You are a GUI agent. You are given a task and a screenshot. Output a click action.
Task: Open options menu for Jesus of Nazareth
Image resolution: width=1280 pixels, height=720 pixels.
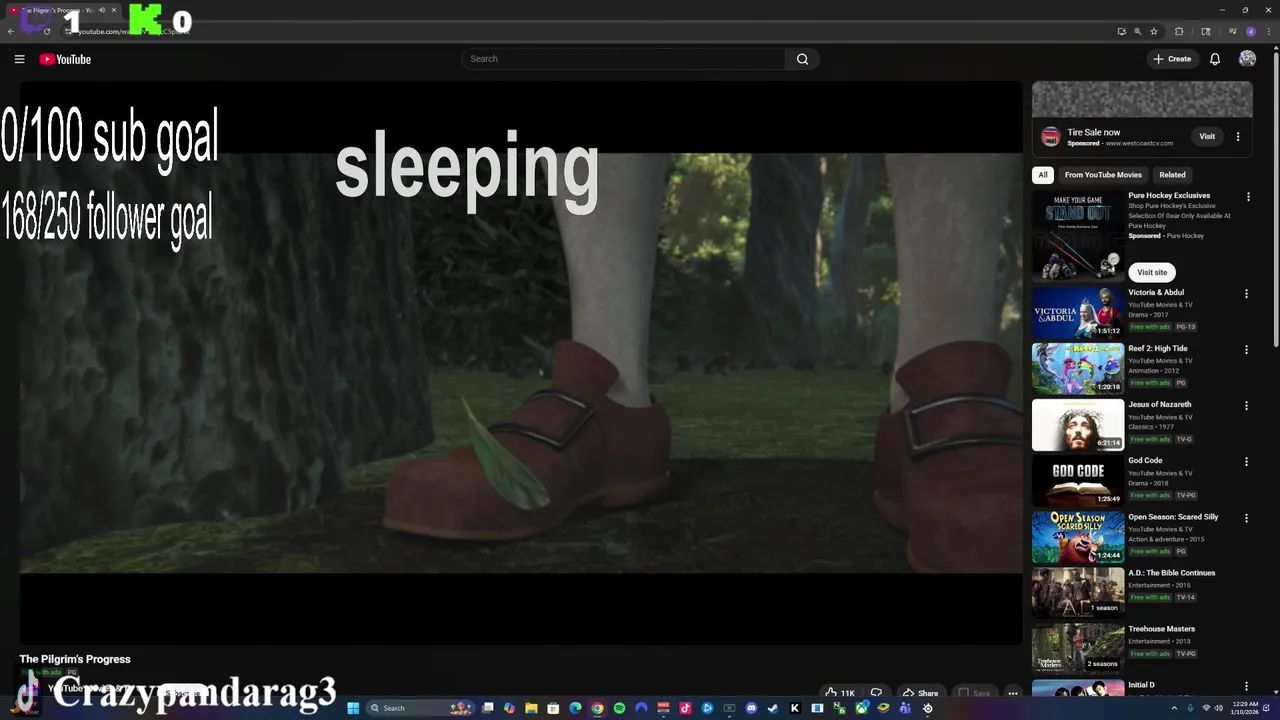coord(1246,406)
